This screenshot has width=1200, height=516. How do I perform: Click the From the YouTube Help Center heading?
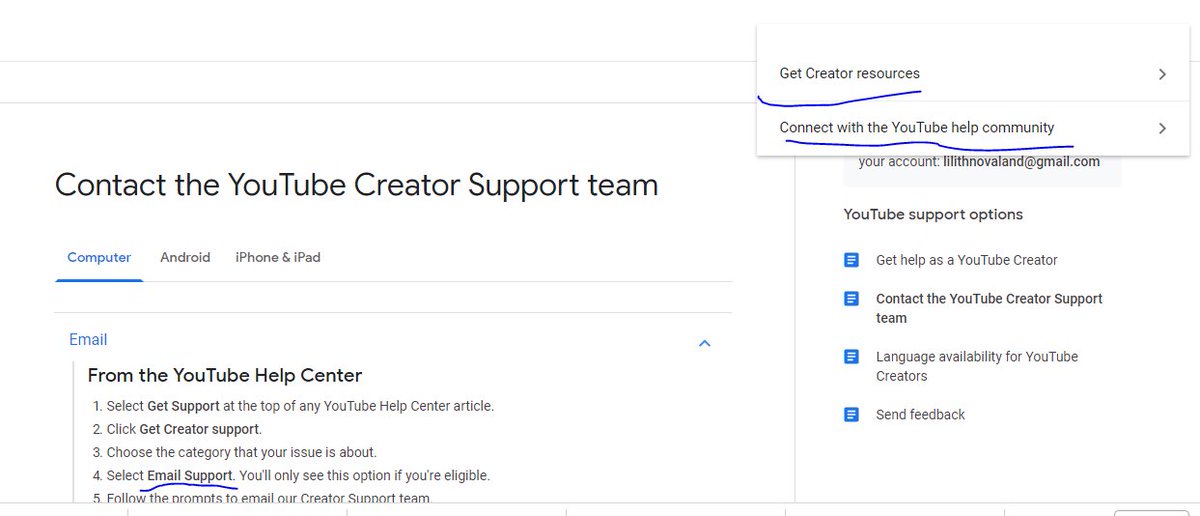(224, 376)
